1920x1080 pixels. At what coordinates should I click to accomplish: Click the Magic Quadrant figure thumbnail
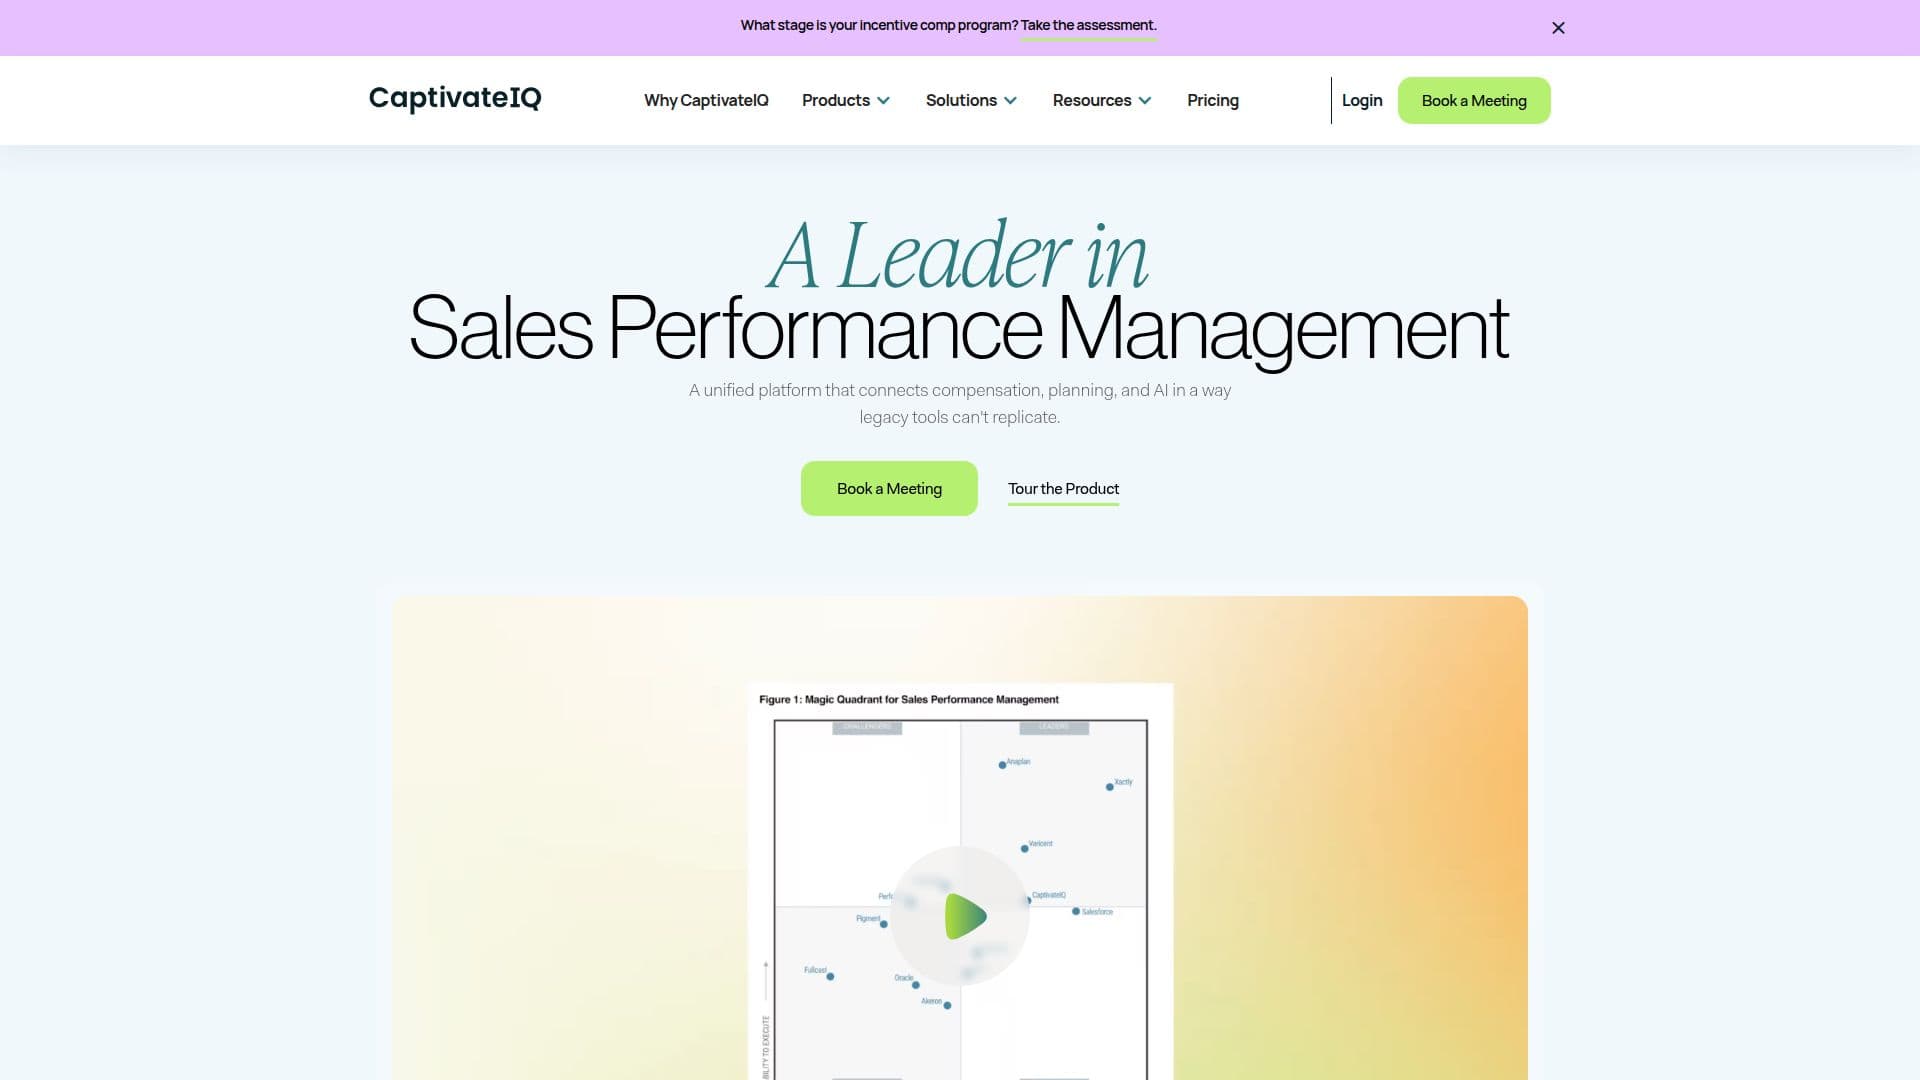(960, 881)
